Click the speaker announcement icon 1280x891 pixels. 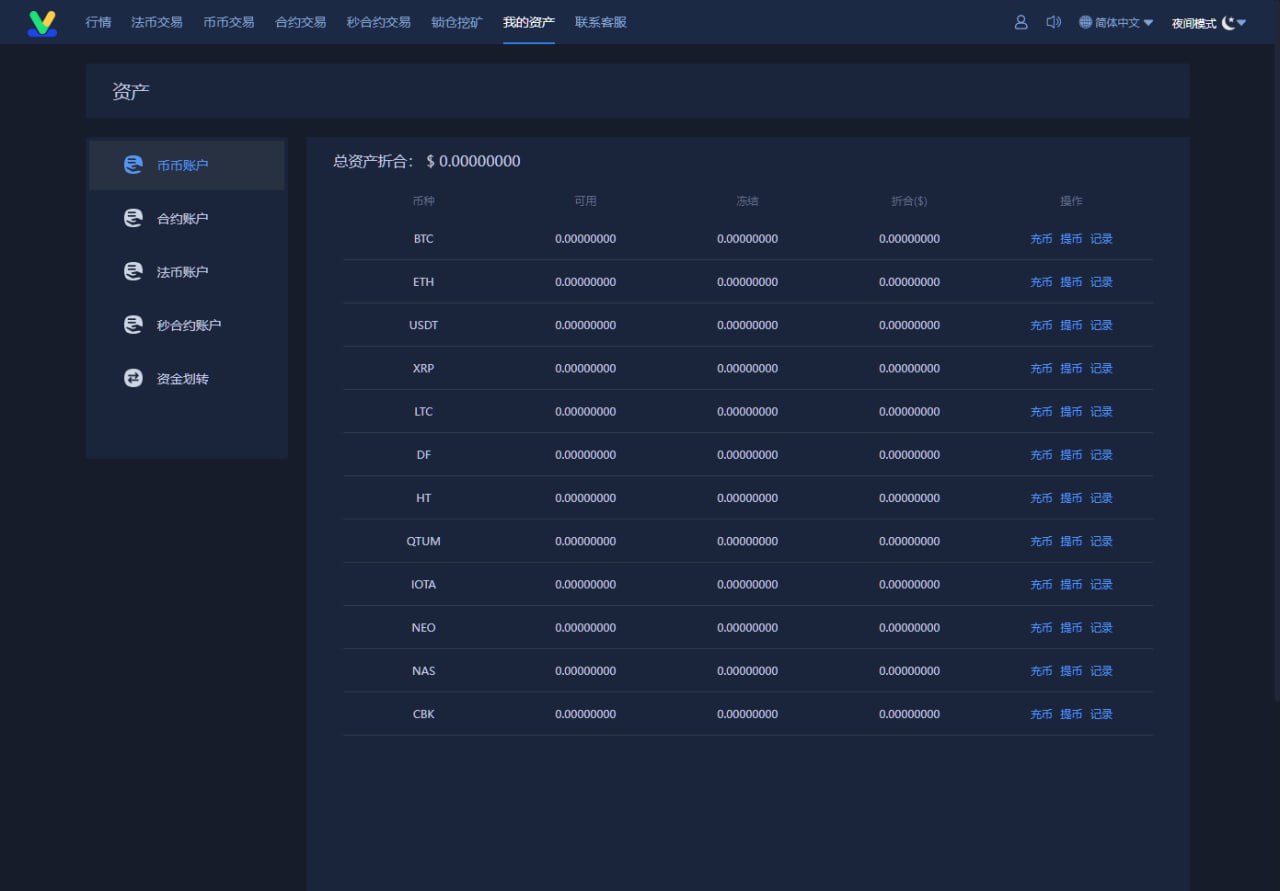point(1053,22)
